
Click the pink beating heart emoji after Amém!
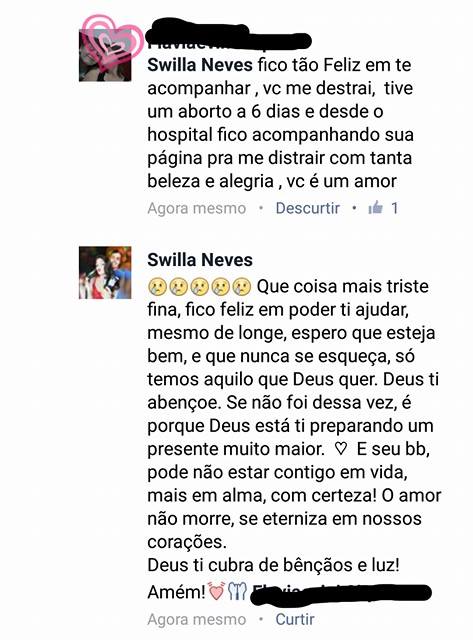point(216,591)
